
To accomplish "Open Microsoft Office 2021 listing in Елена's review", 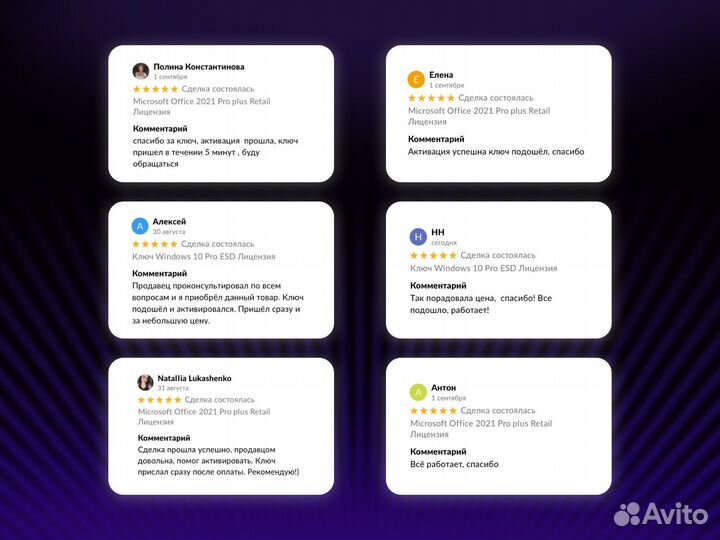I will click(479, 111).
